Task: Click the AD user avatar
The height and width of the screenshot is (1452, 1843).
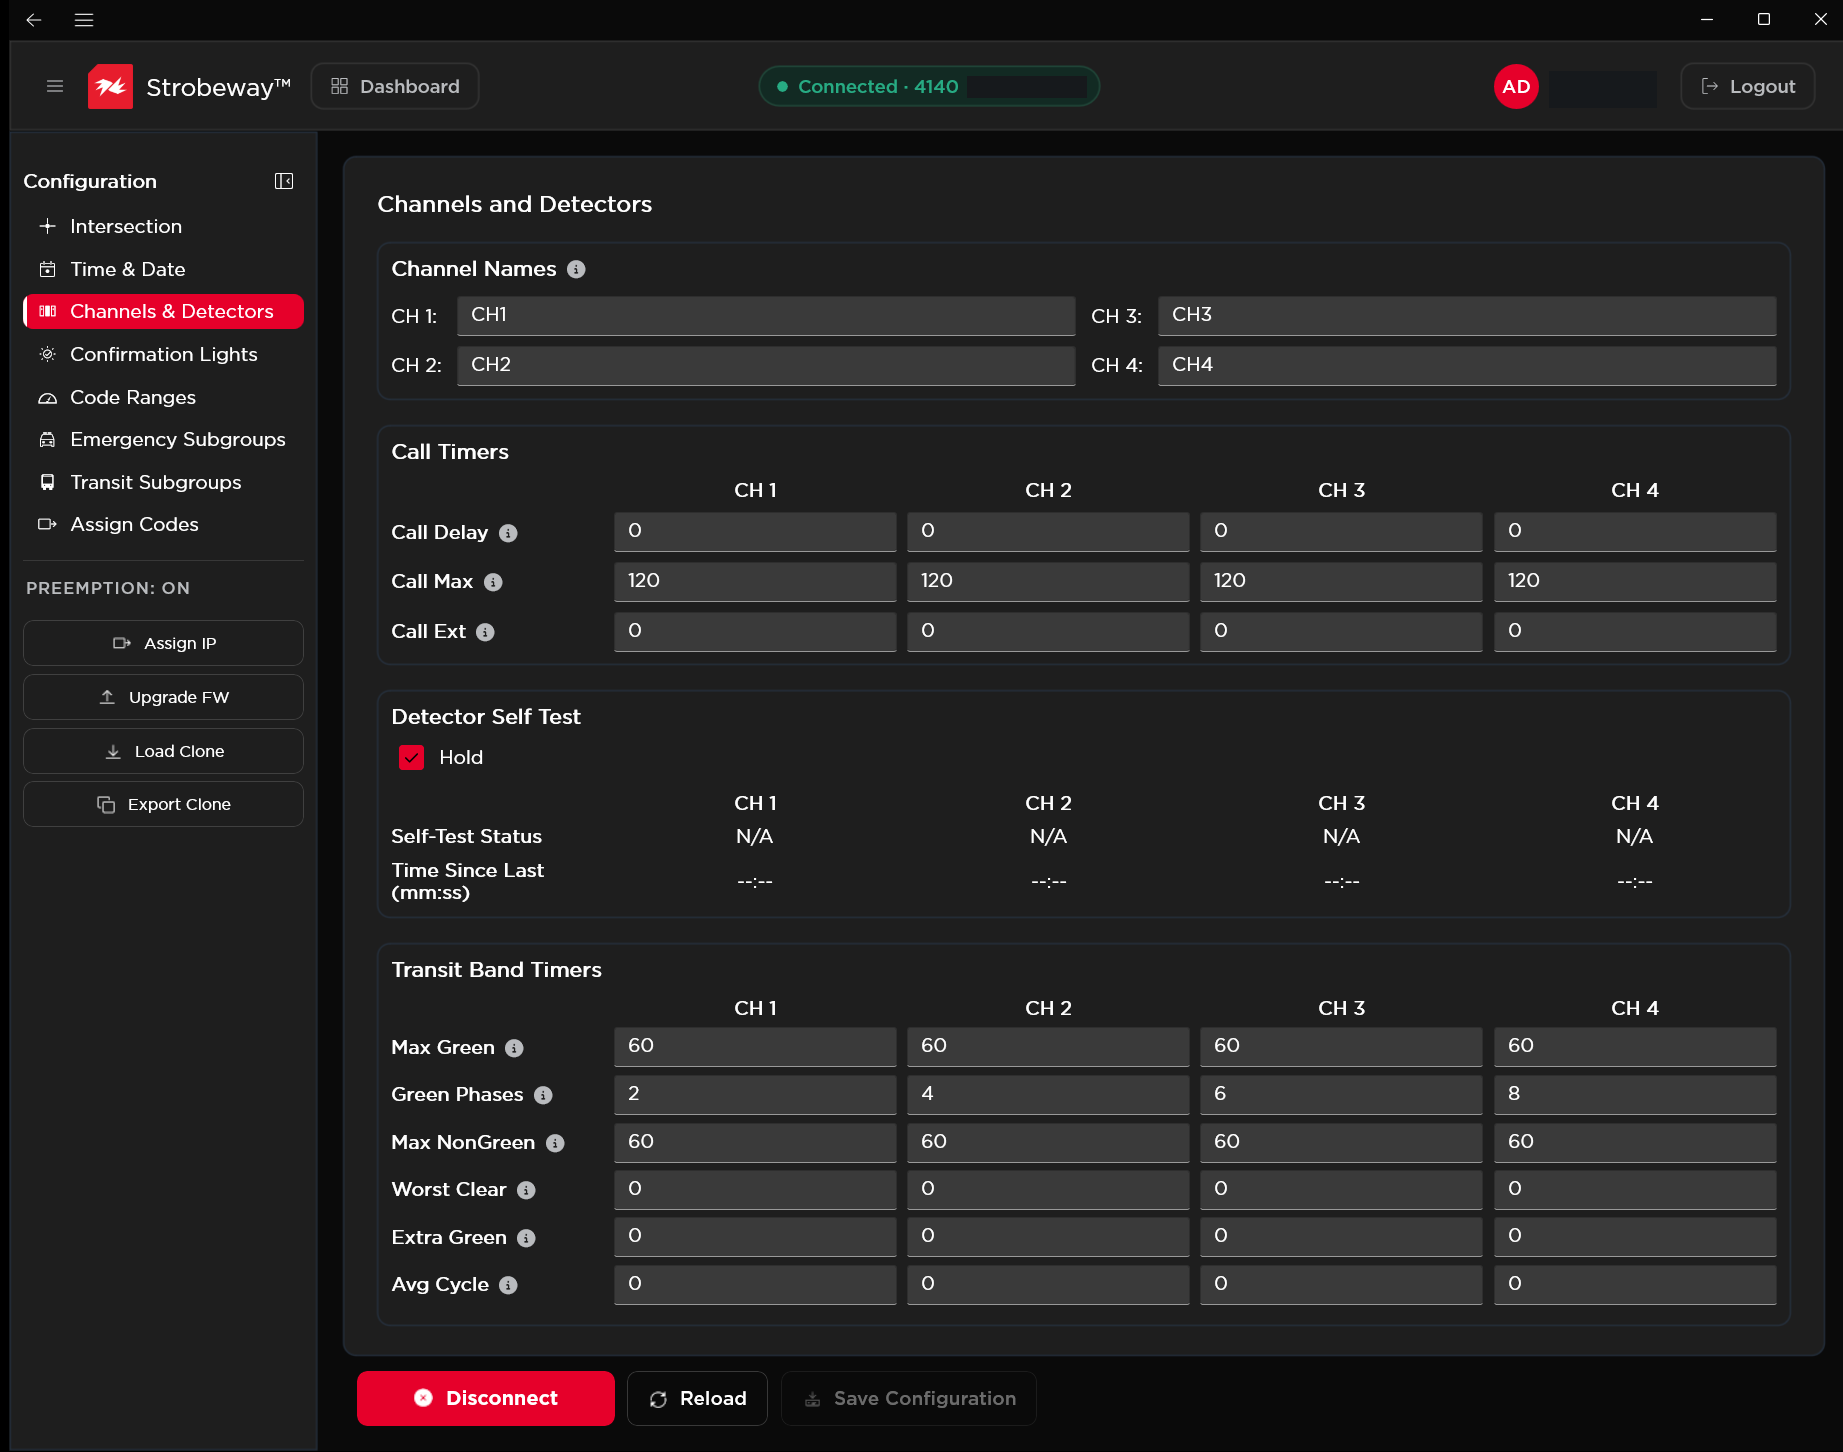Action: tap(1516, 86)
